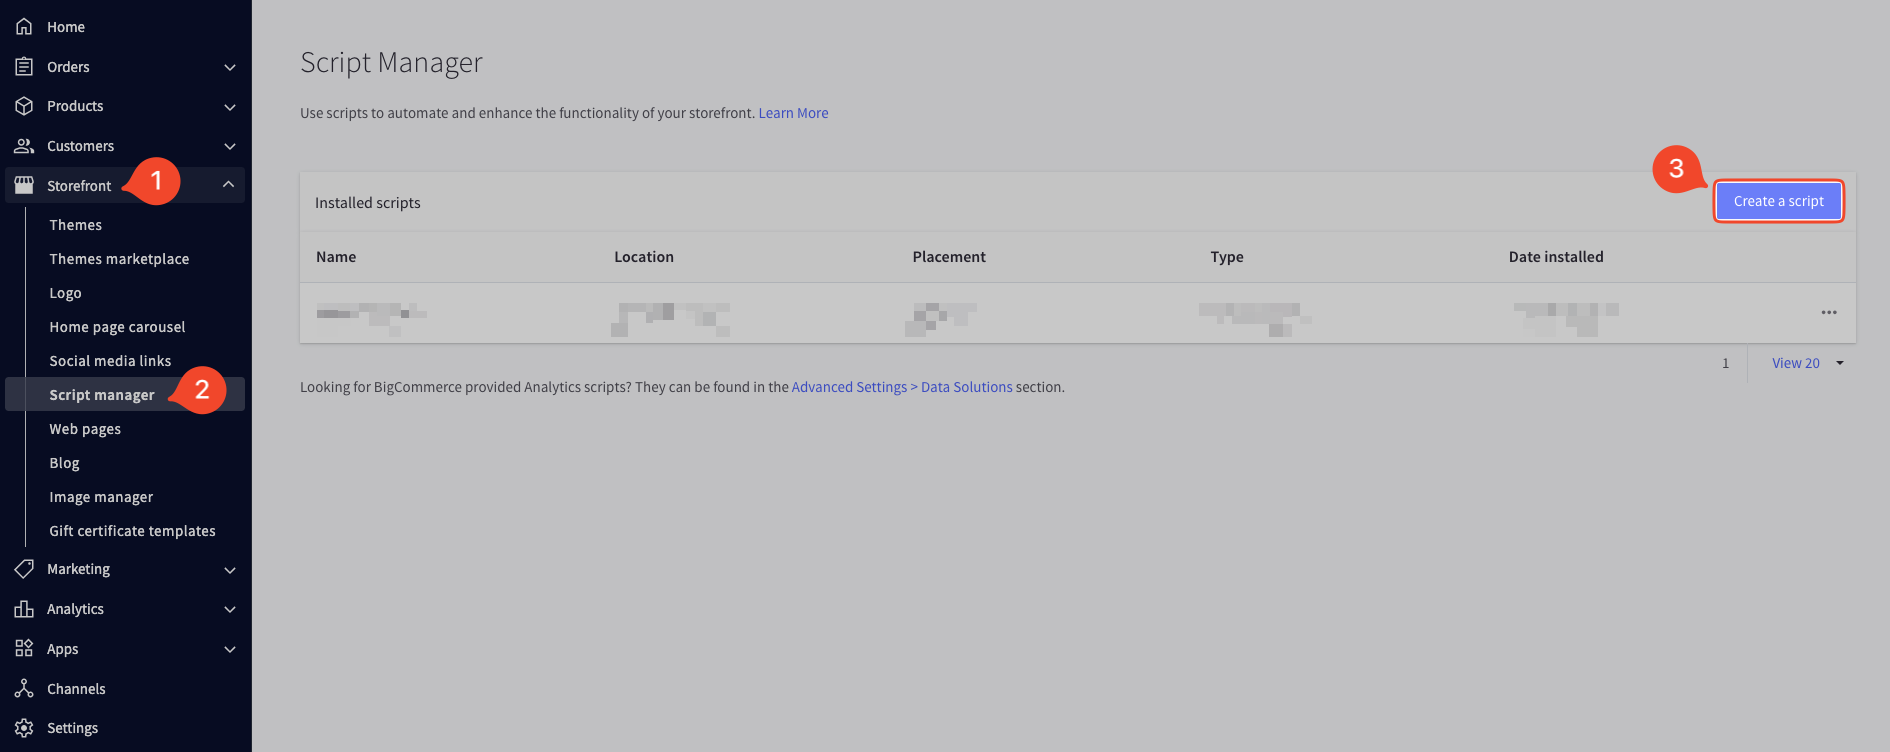1890x752 pixels.
Task: Go to the Blog submenu item
Action: [x=64, y=463]
